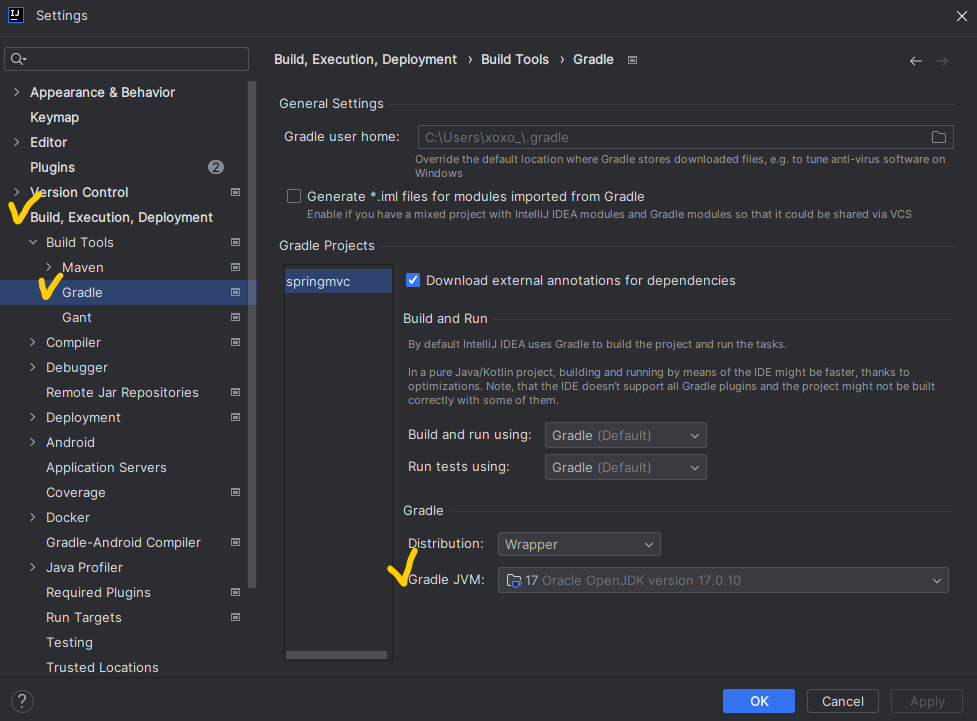Select the springmvc Gradle project
Screen dimensions: 977x721
[x=338, y=281]
